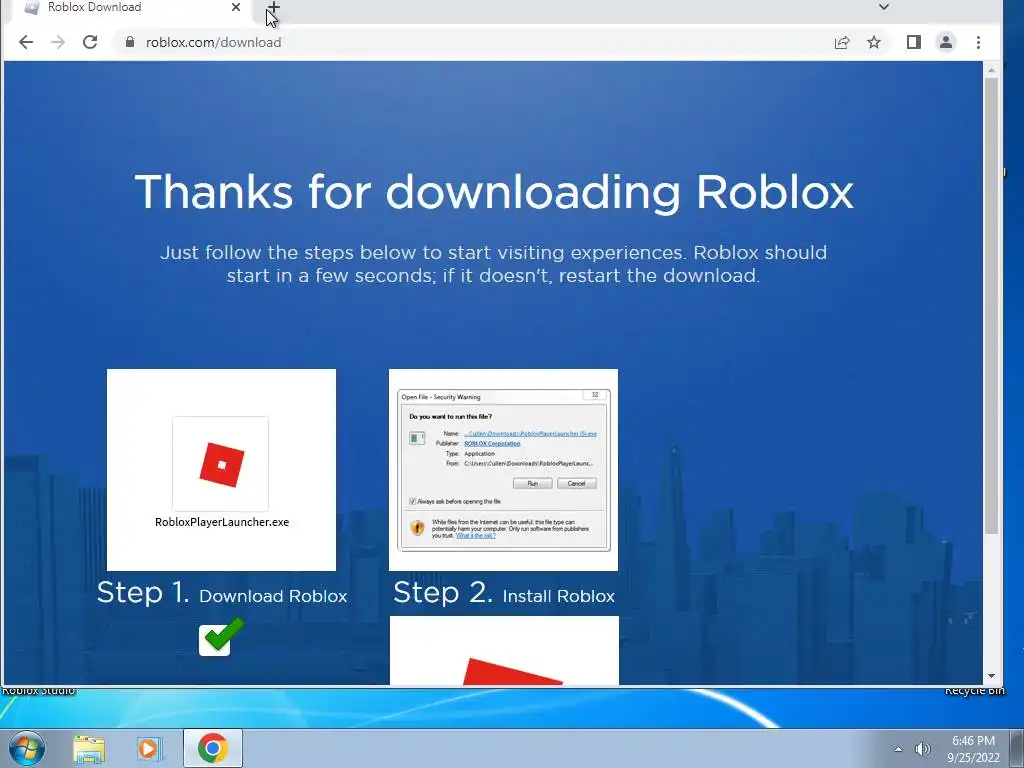Click the RobloxPlayerLauncher.exe step image
1024x768 pixels.
click(221, 470)
